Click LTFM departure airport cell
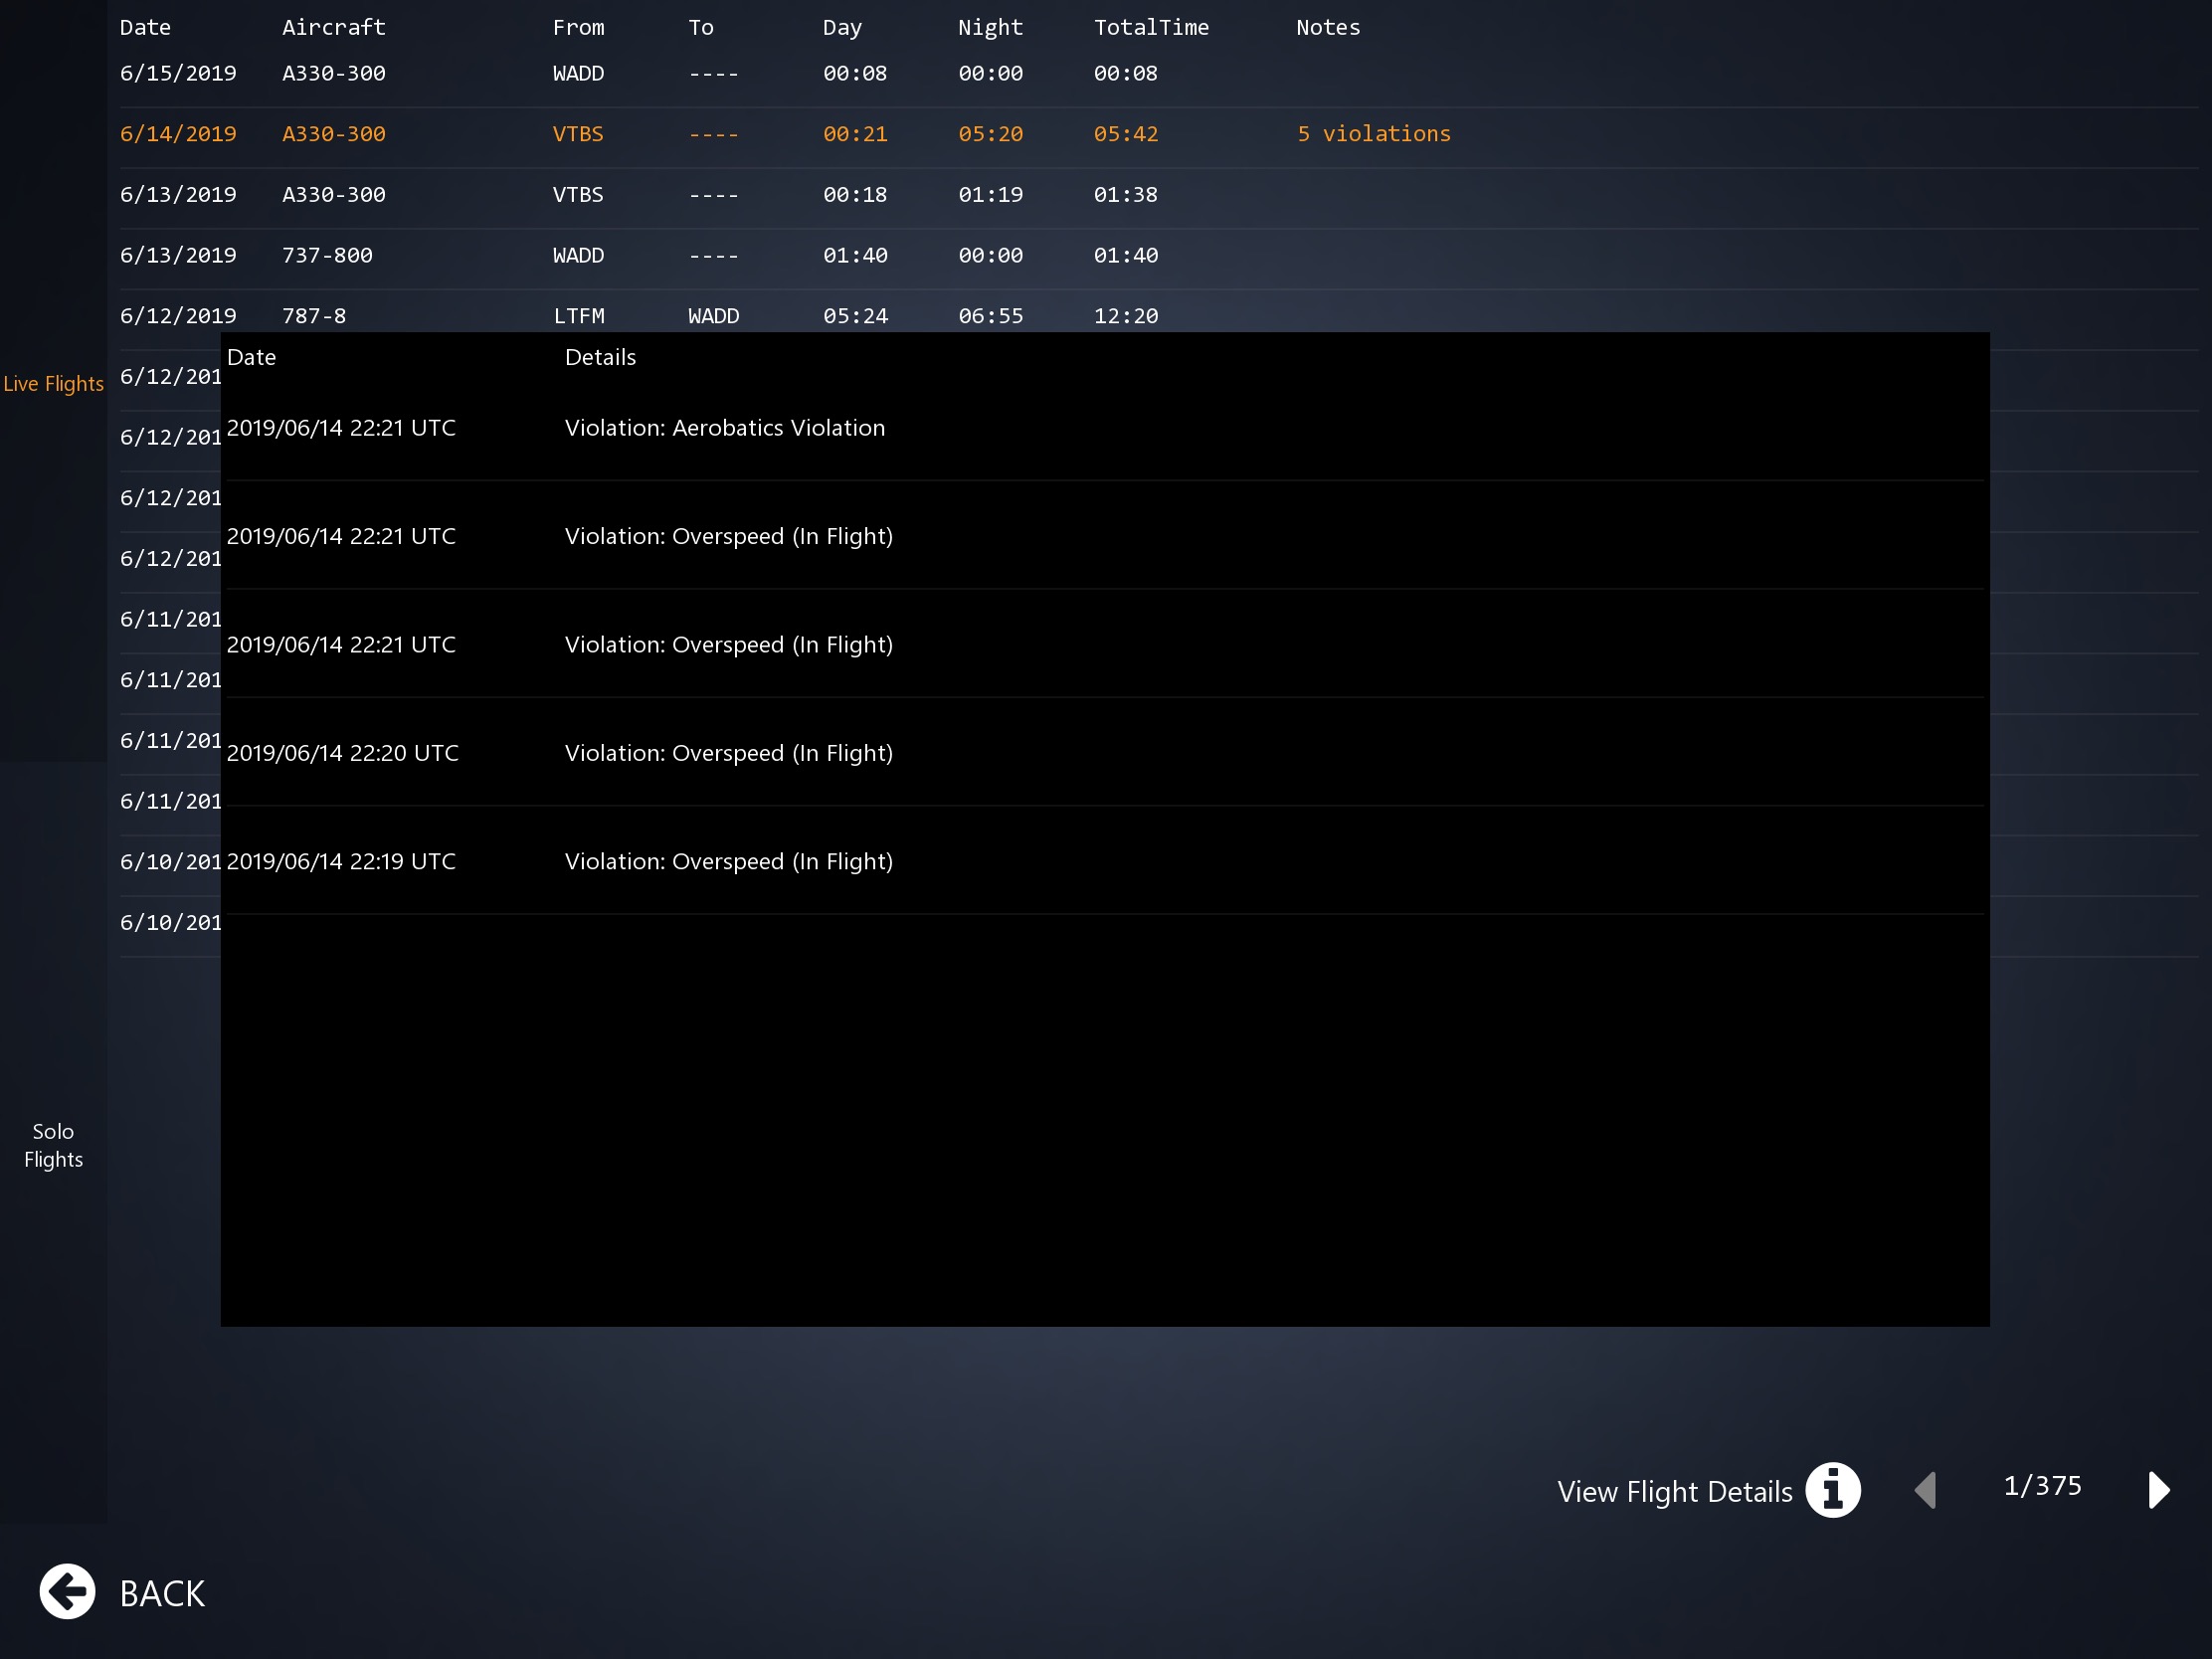 pyautogui.click(x=579, y=316)
